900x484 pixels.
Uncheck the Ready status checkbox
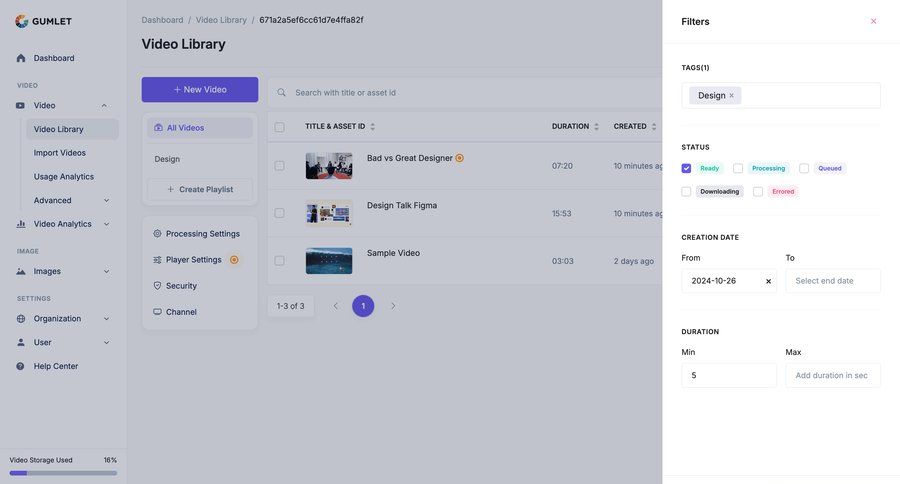[686, 168]
